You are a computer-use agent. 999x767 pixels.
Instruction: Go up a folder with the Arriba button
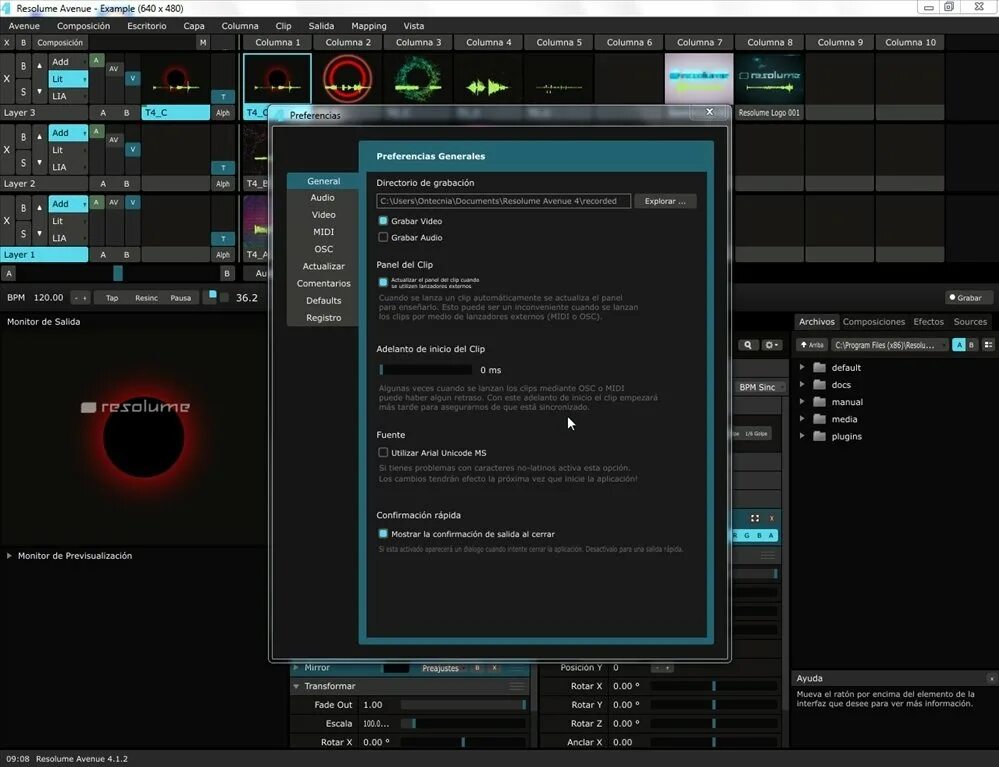812,345
